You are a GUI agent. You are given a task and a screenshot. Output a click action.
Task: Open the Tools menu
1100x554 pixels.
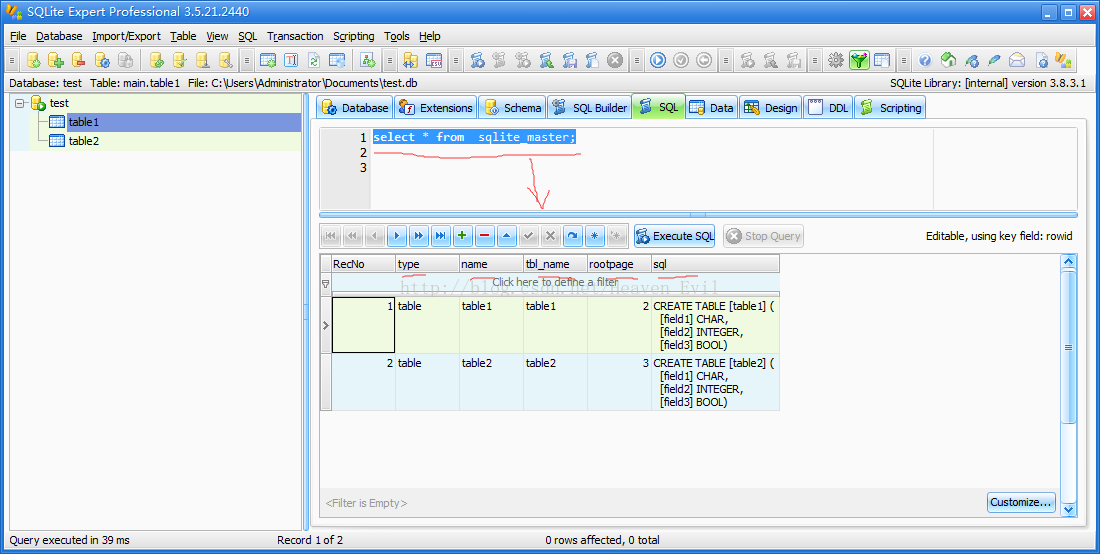pyautogui.click(x=397, y=36)
